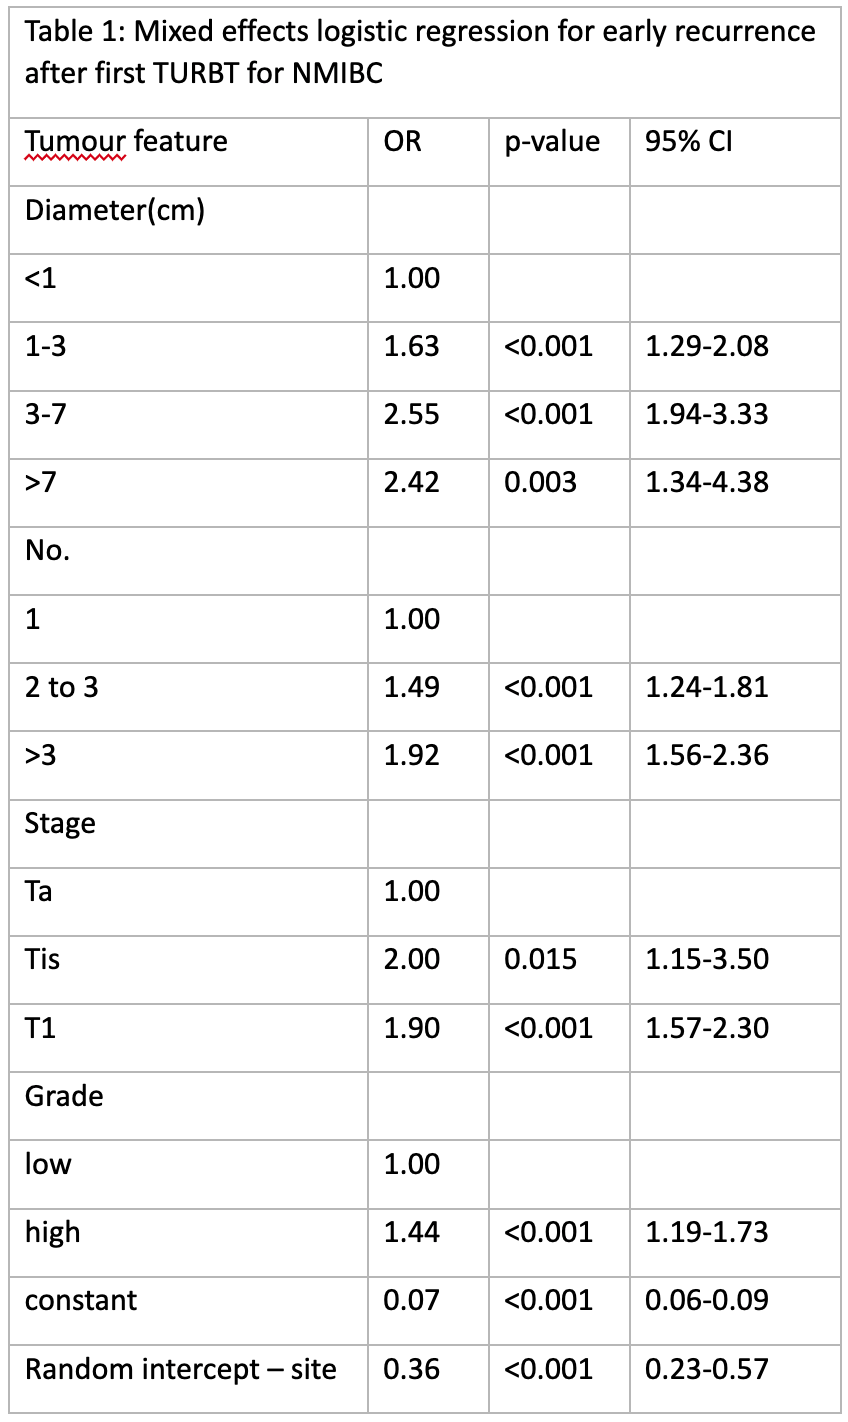Click the p-value cell 0.015
848x1422 pixels.
click(541, 959)
